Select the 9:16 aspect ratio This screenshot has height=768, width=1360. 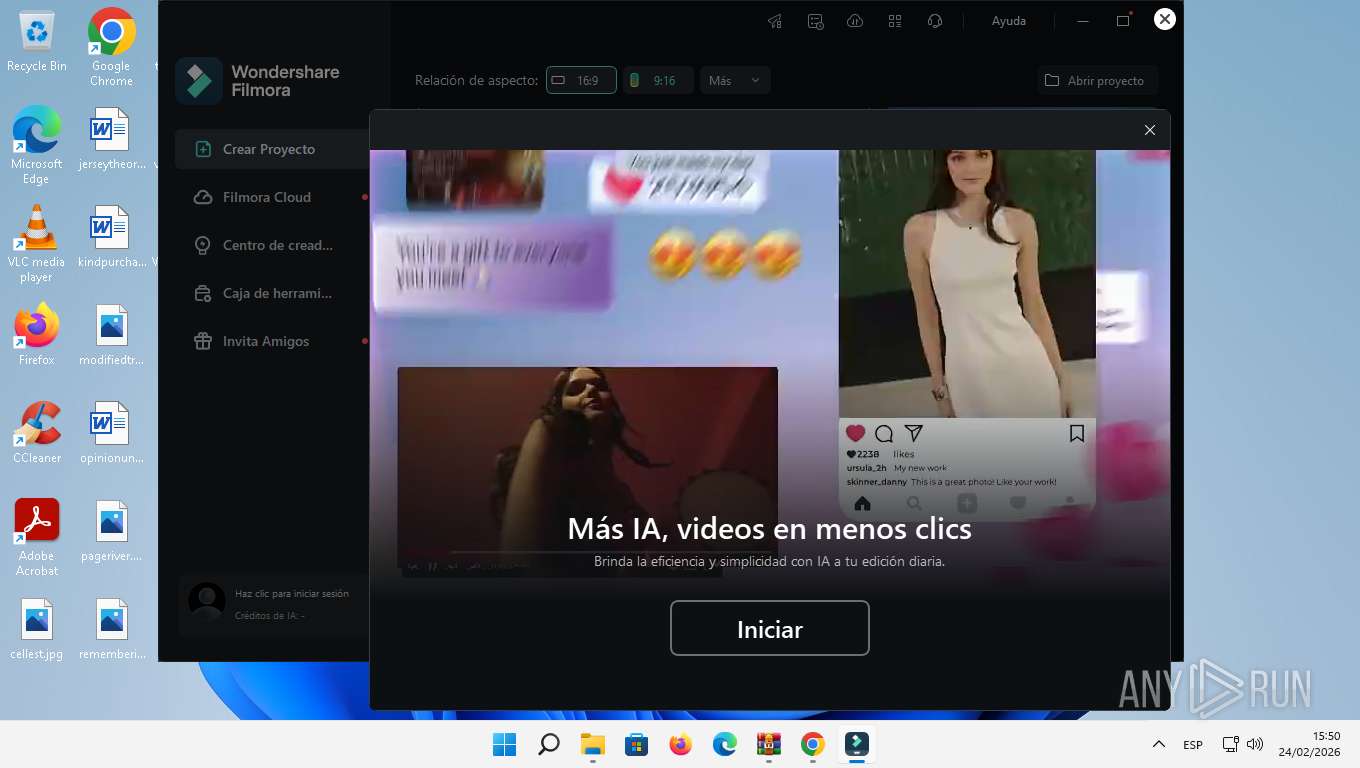658,80
